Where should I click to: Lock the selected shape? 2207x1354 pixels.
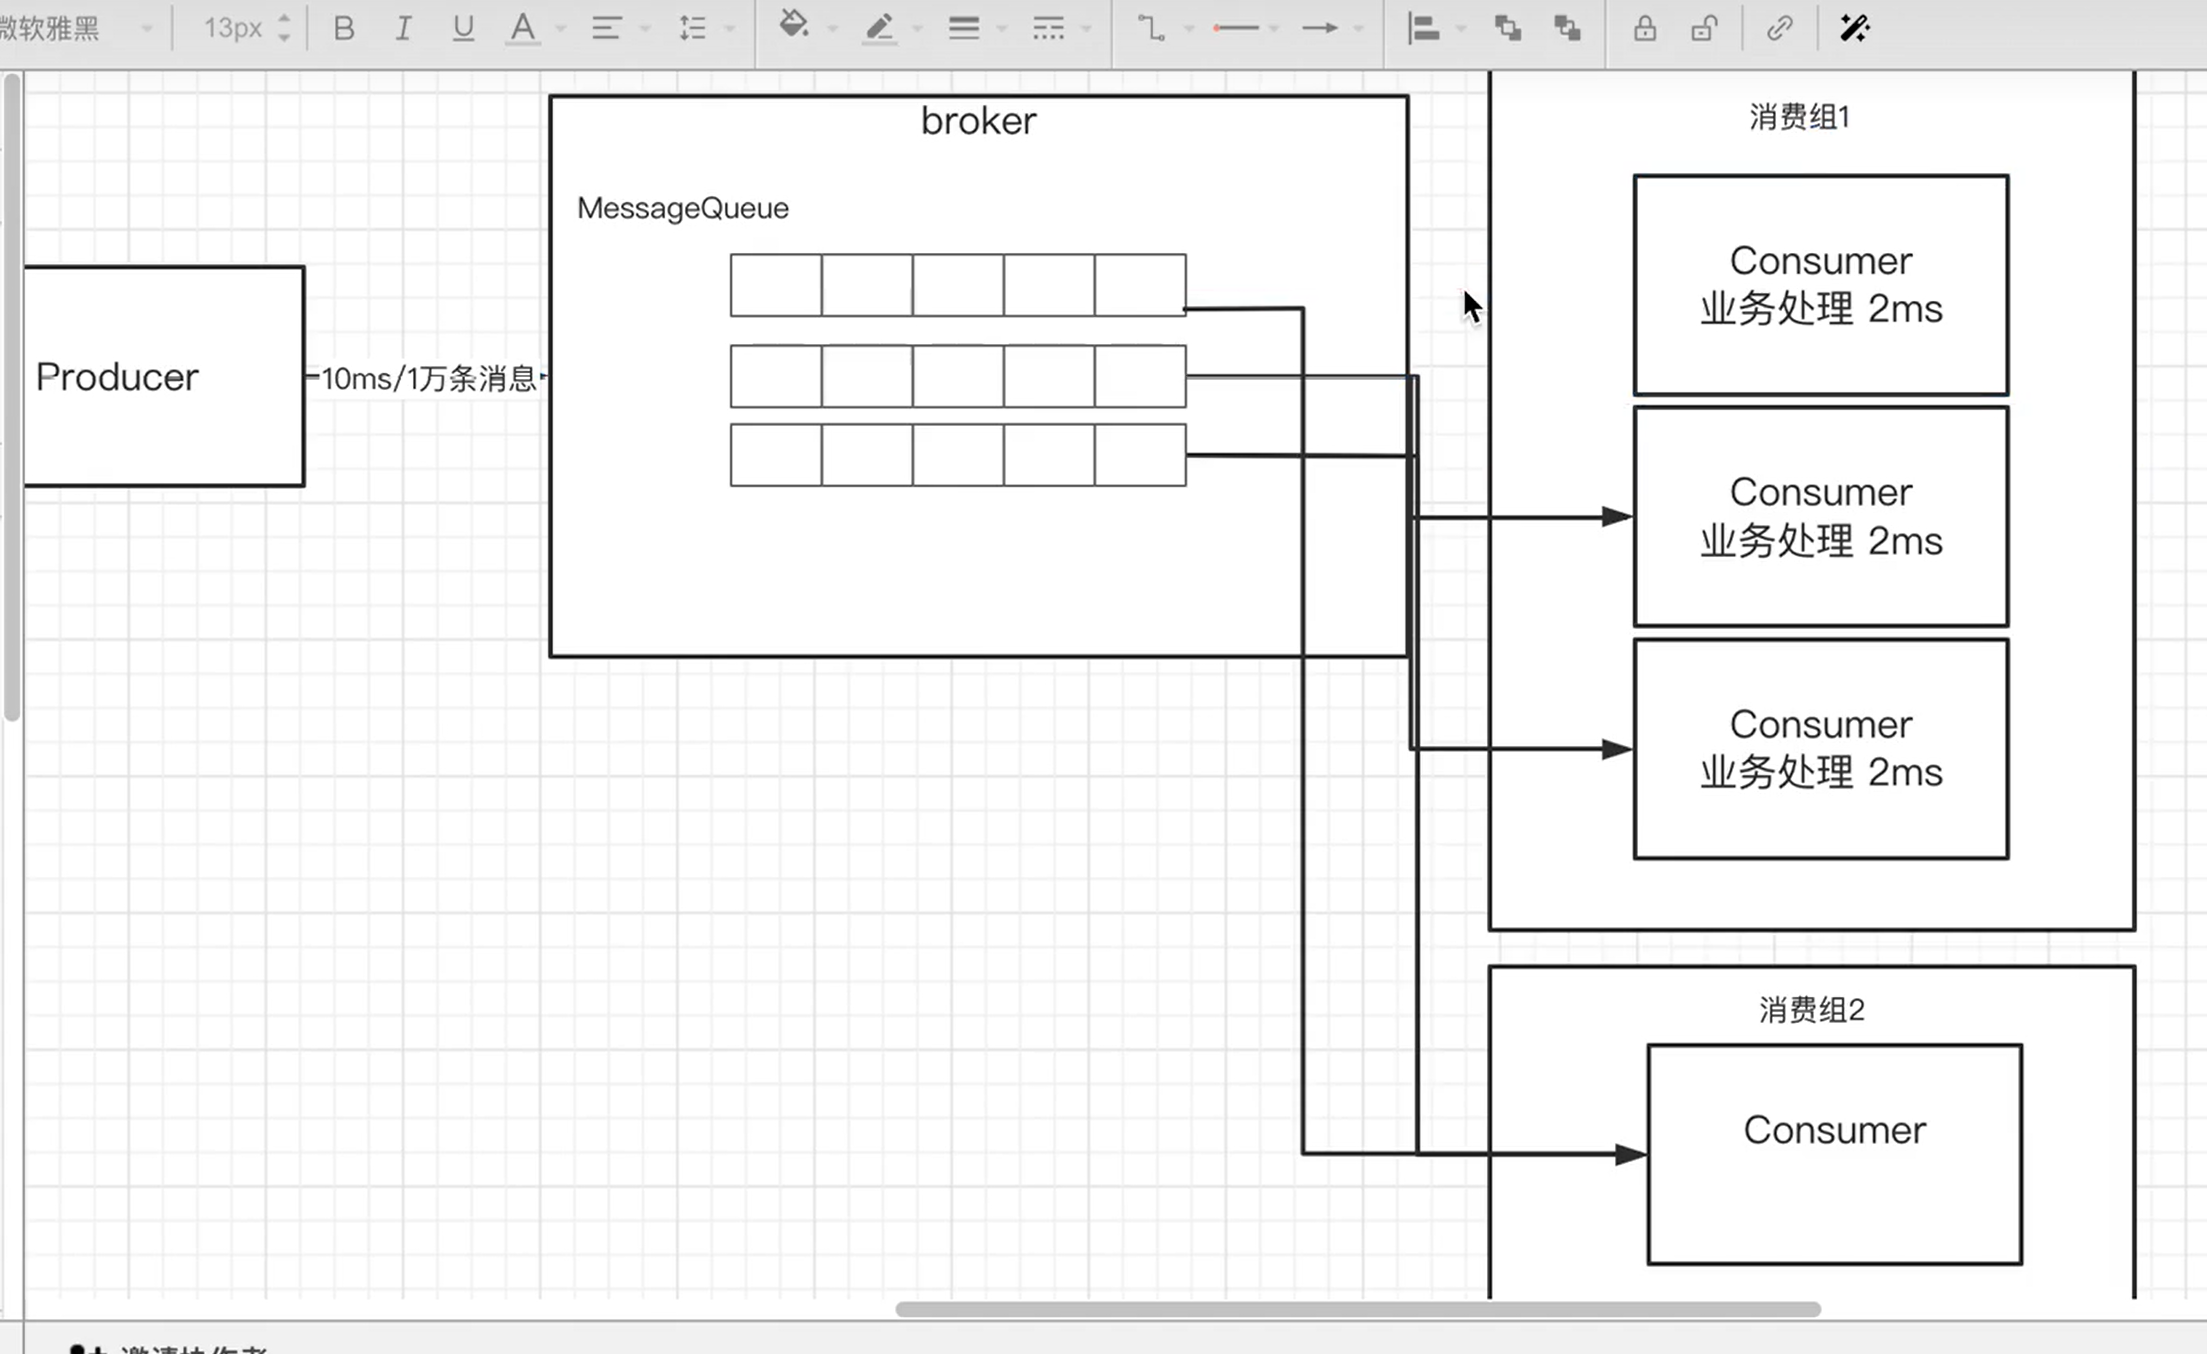1645,28
